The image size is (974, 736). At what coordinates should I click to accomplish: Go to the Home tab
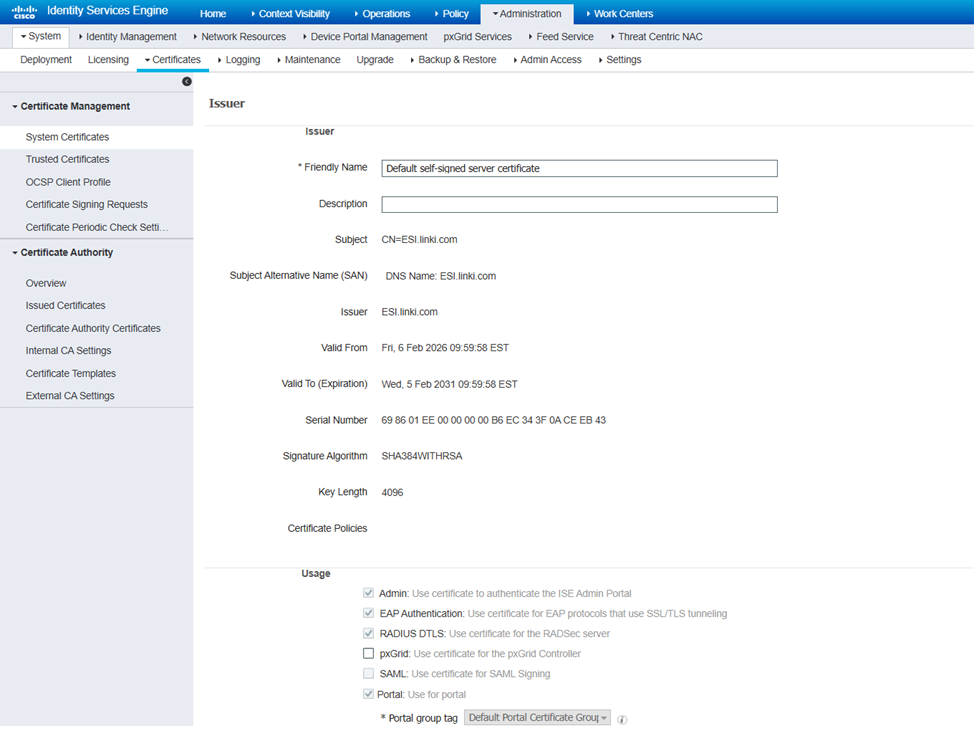[x=213, y=14]
